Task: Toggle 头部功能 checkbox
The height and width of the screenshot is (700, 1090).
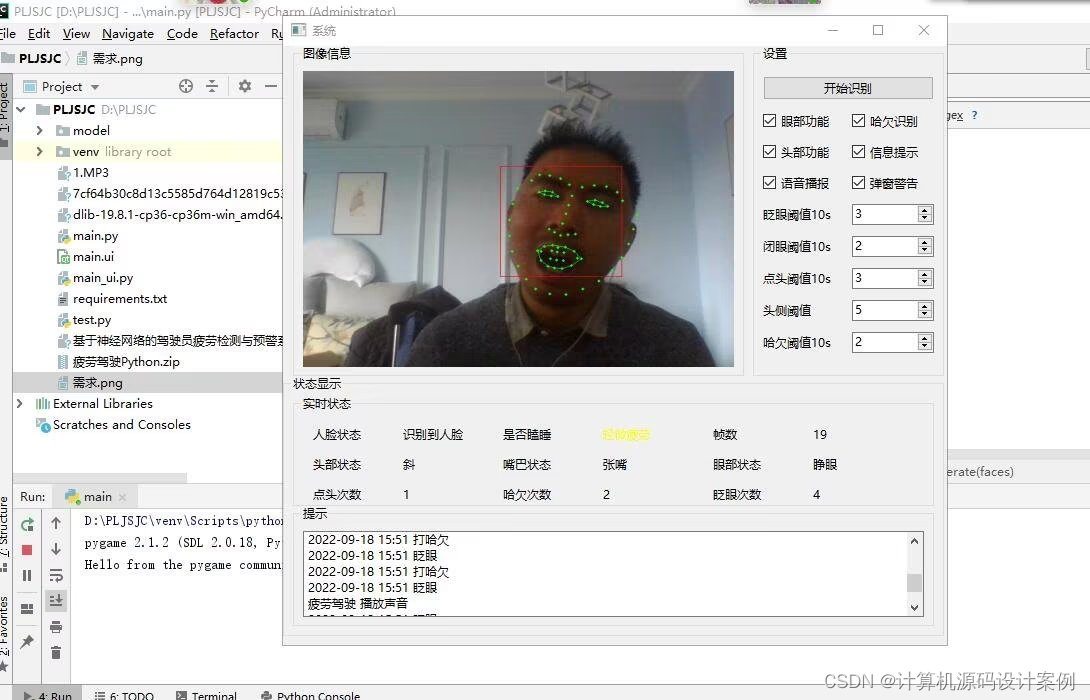Action: [x=769, y=152]
